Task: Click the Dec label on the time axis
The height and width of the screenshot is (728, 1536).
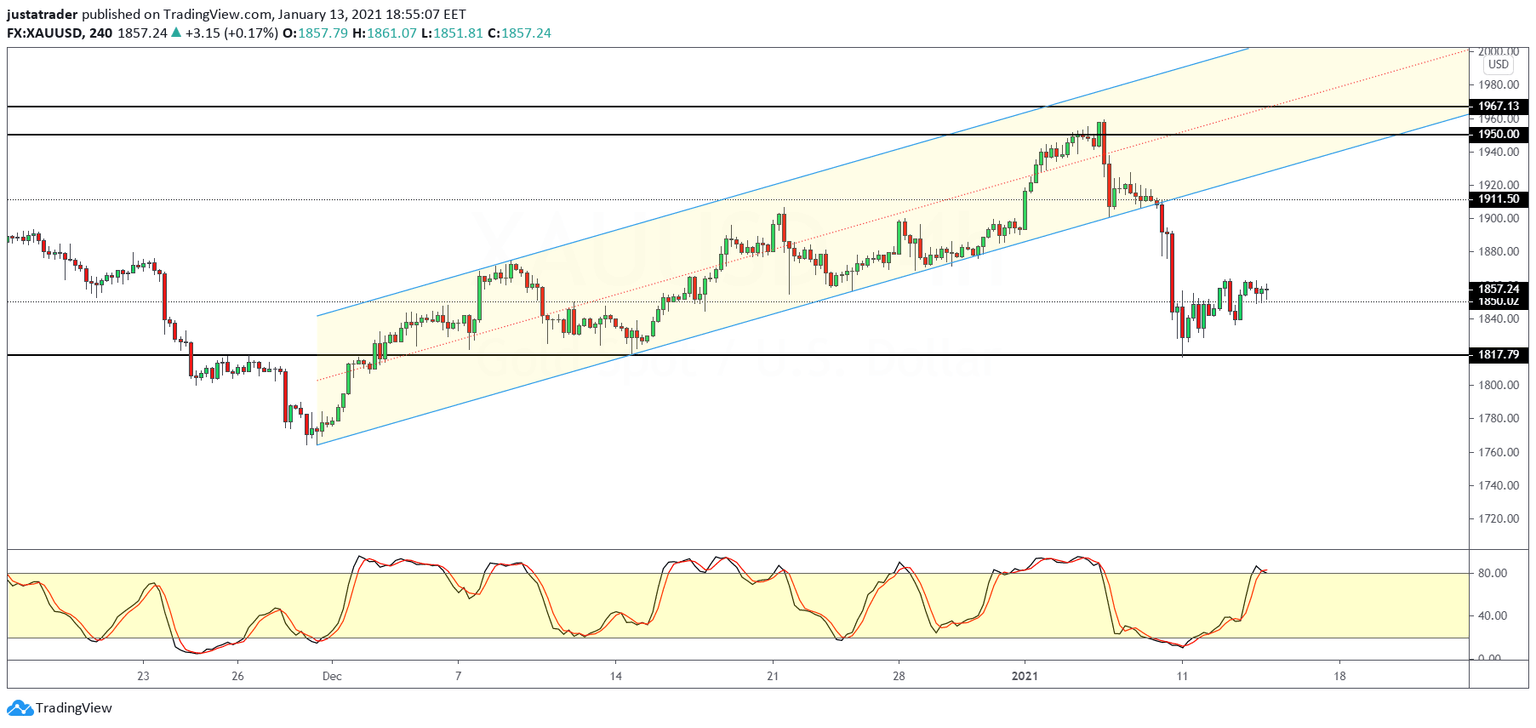Action: tap(331, 676)
